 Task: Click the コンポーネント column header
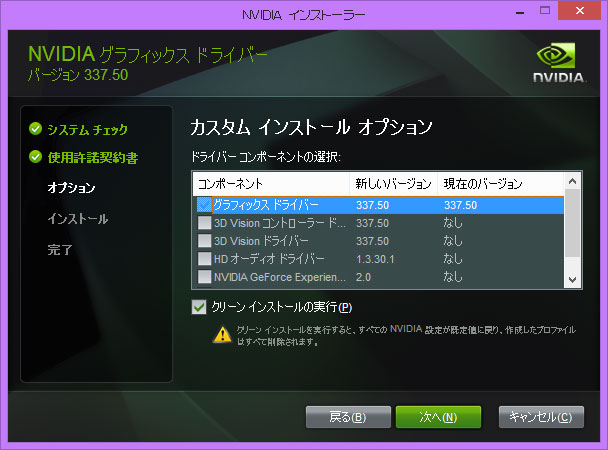tap(271, 184)
